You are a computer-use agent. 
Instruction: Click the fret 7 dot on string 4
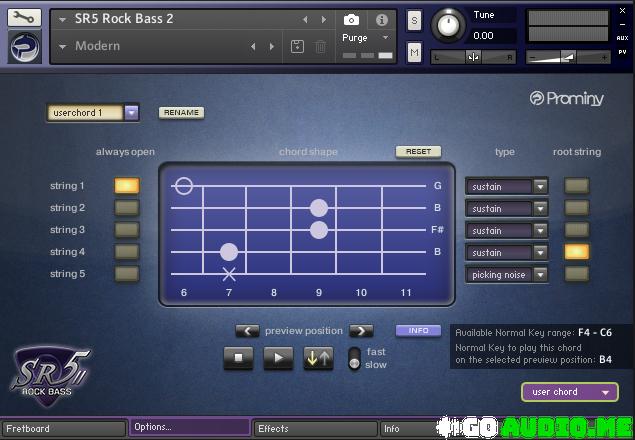(229, 252)
